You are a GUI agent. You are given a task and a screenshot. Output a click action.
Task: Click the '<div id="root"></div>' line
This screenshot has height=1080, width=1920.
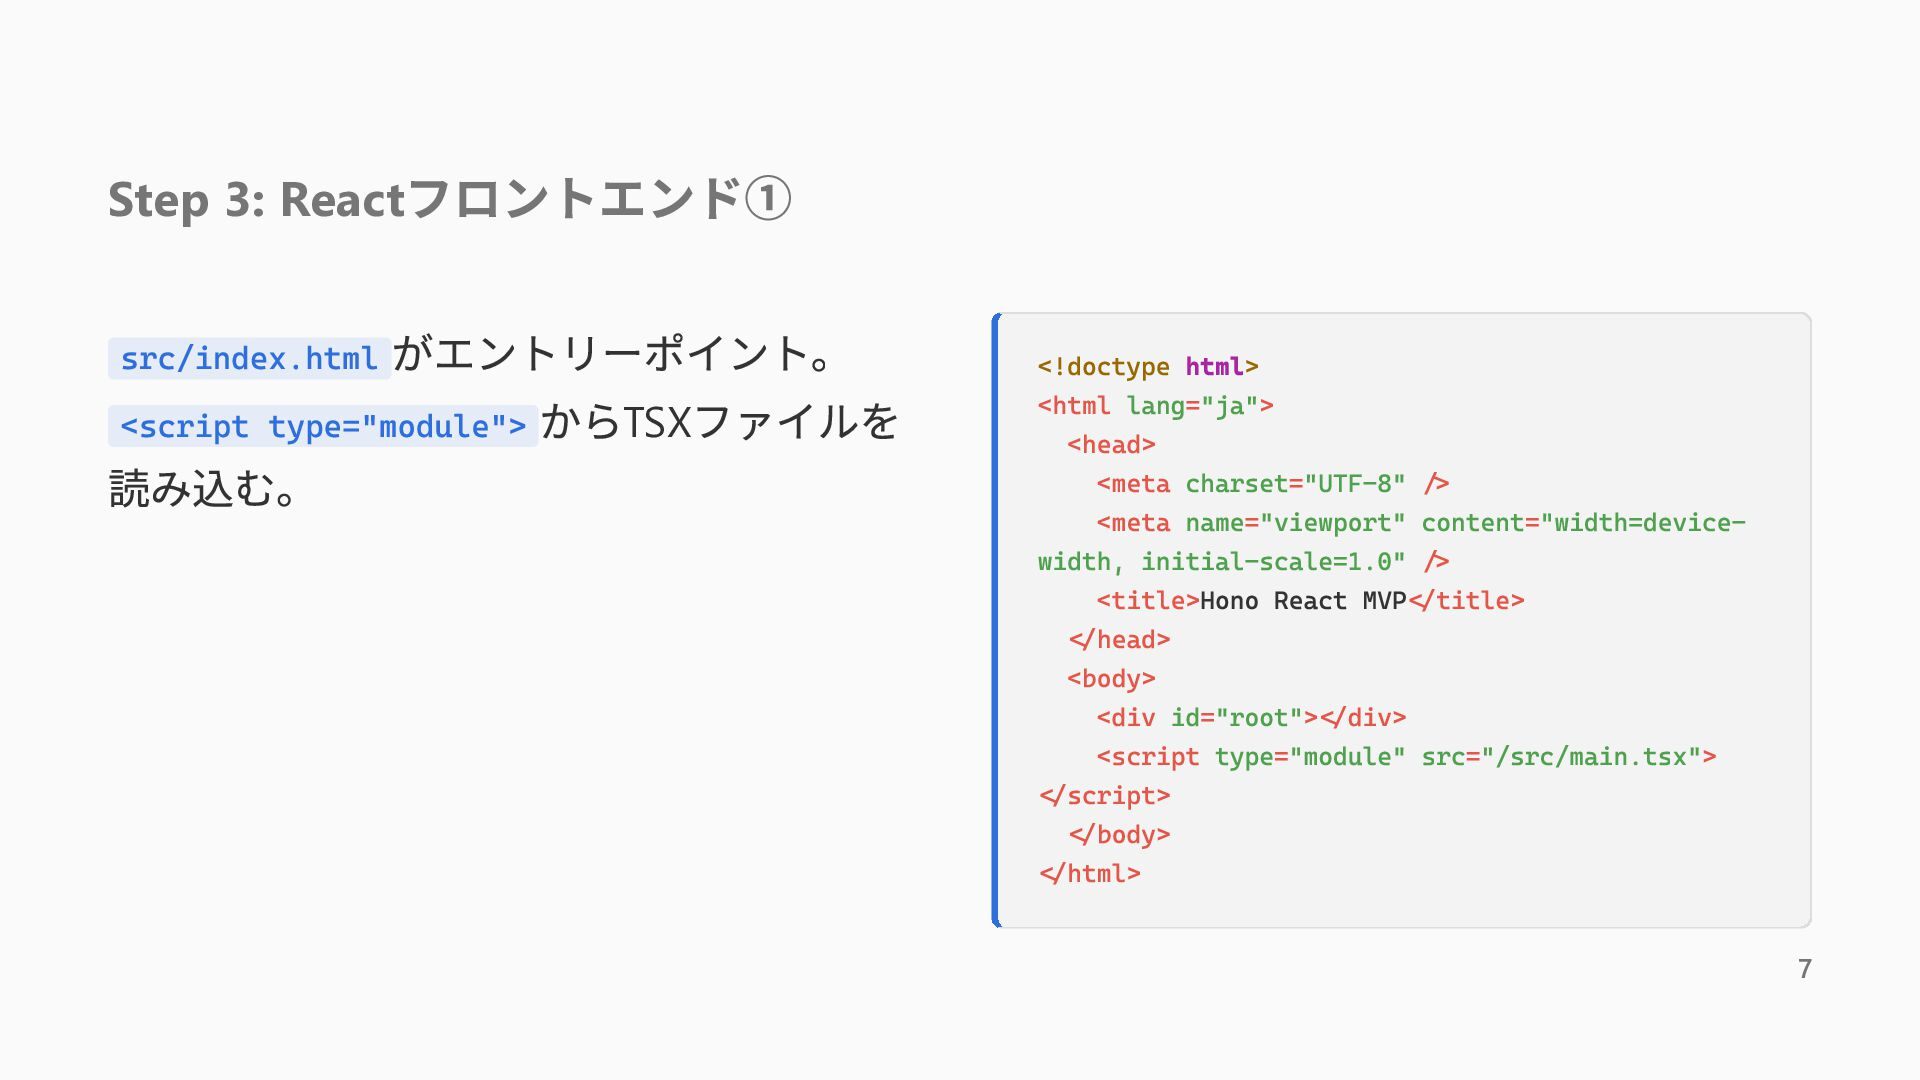1251,718
